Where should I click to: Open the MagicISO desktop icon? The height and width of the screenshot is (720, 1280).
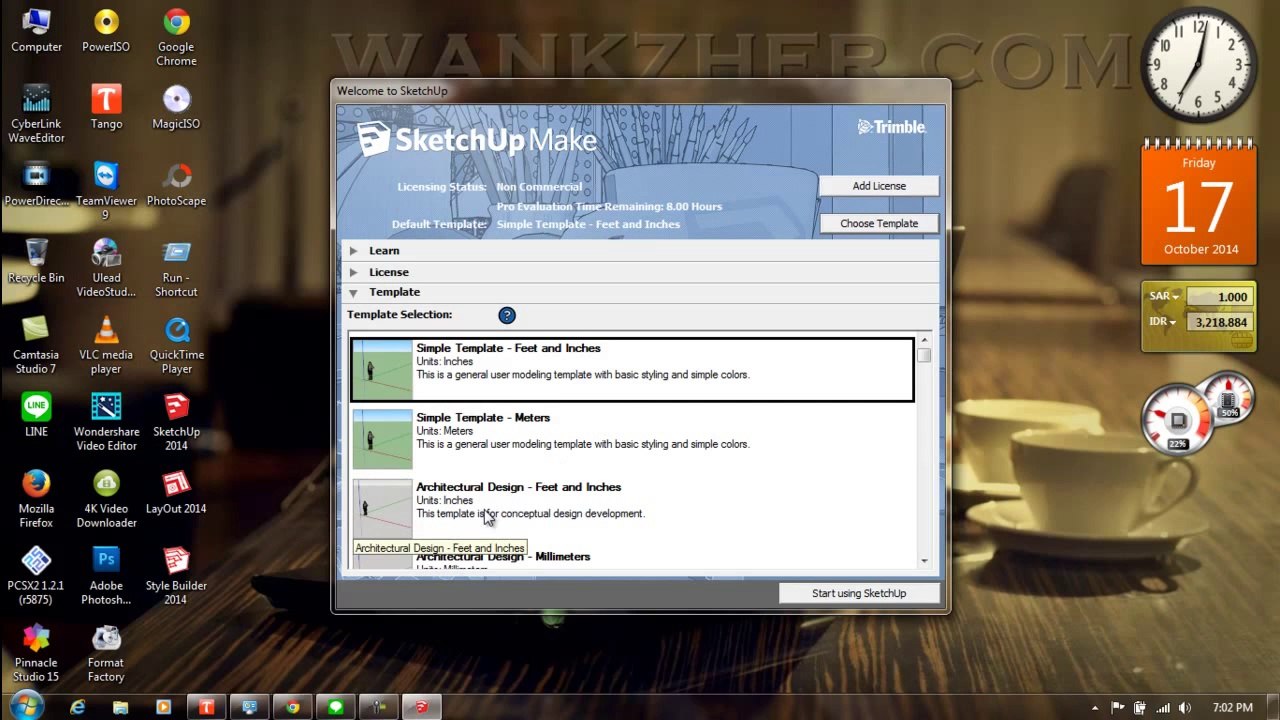[176, 108]
